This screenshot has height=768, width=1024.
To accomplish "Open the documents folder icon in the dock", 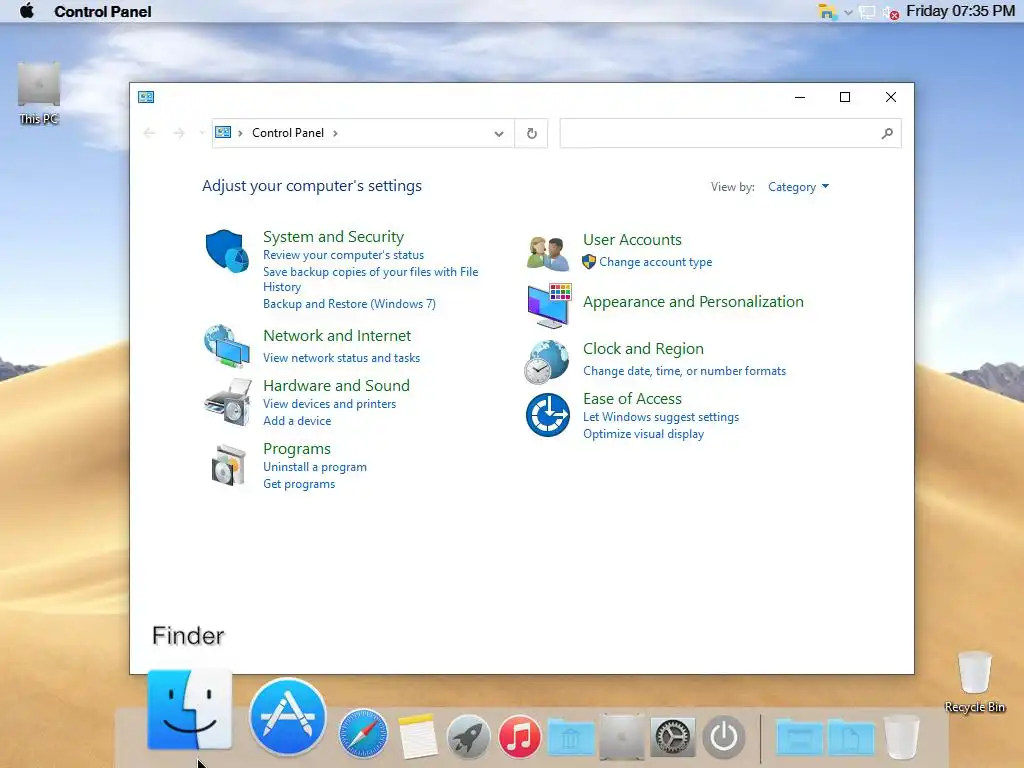I will (x=850, y=737).
